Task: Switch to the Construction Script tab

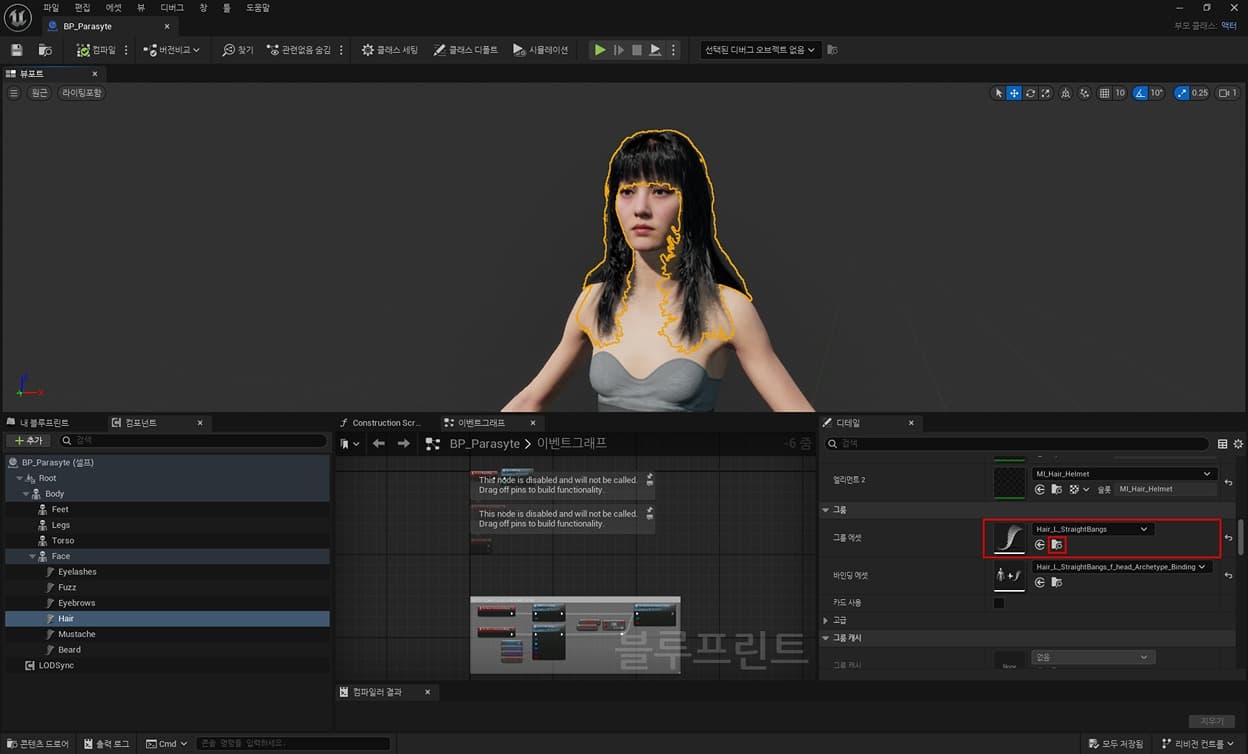Action: [x=384, y=423]
